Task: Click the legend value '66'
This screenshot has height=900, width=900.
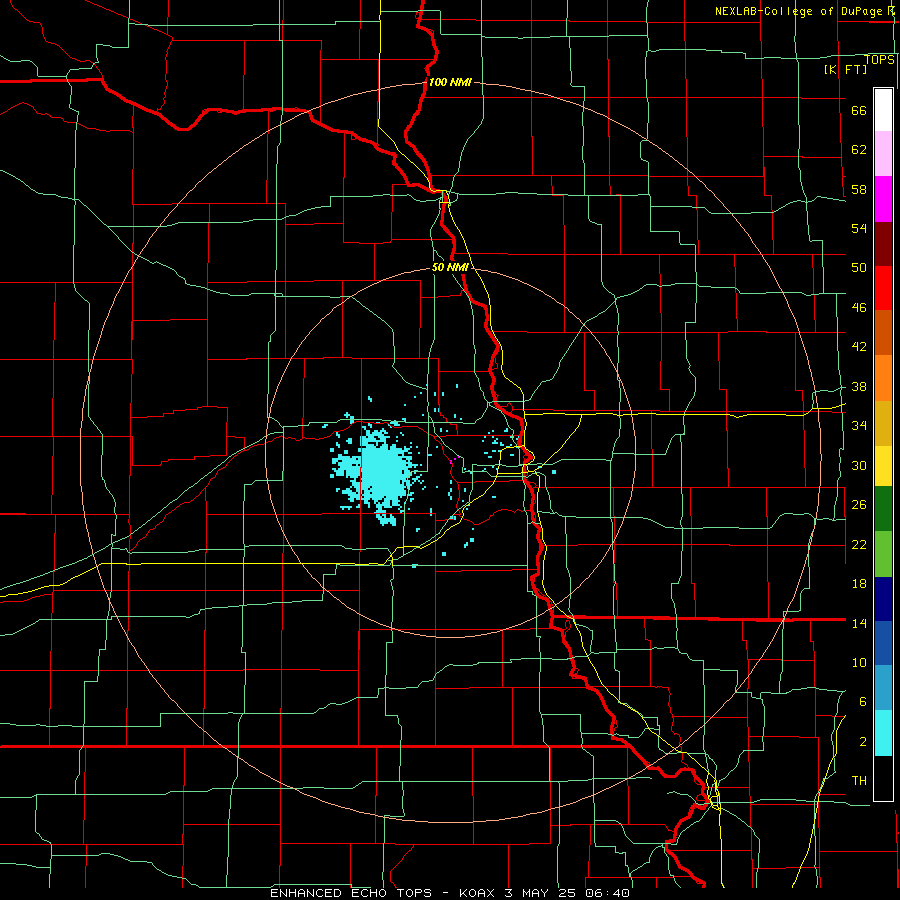Action: (859, 110)
